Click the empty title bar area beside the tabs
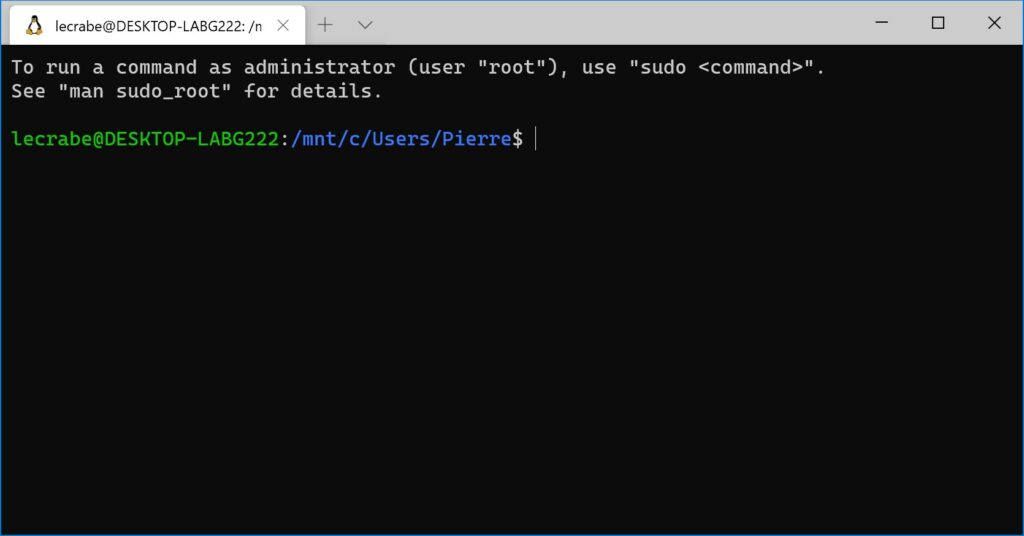This screenshot has width=1024, height=536. point(620,23)
